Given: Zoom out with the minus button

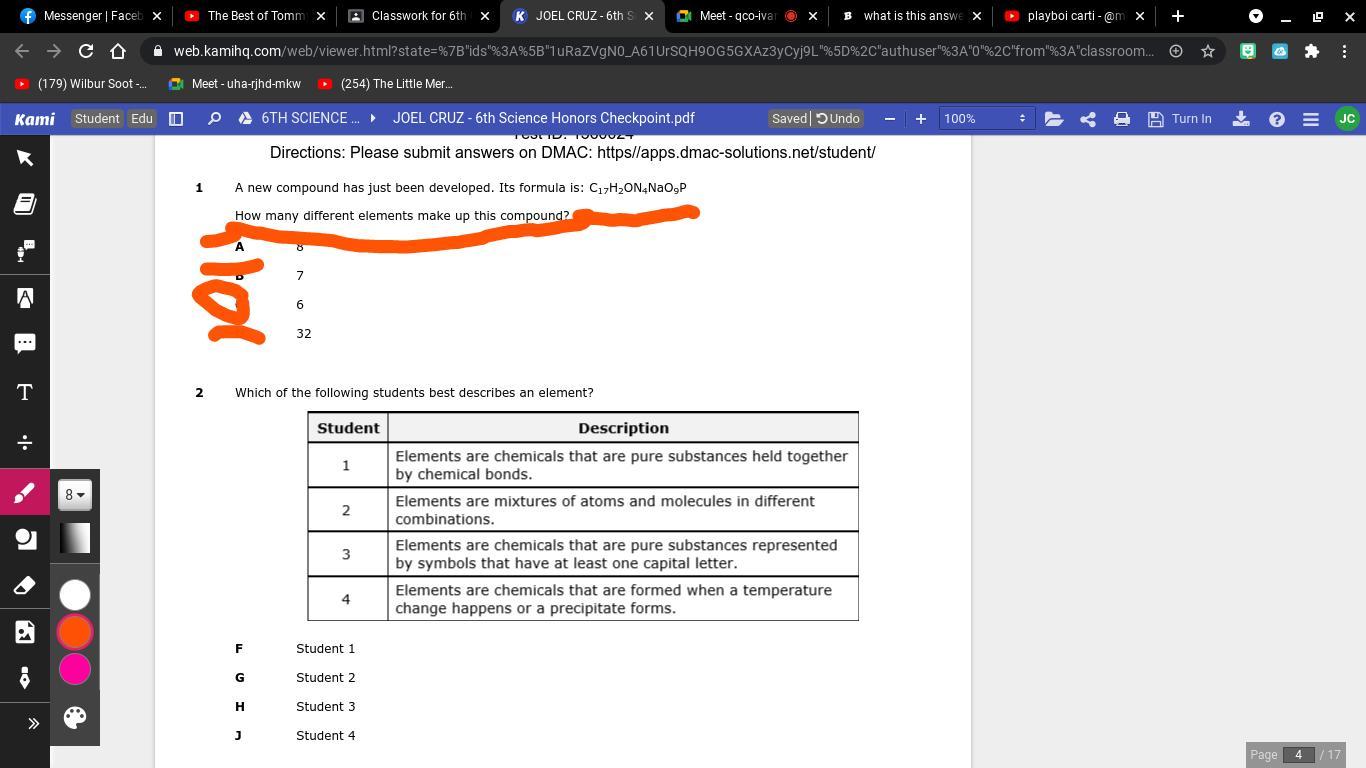Looking at the screenshot, I should pyautogui.click(x=889, y=118).
